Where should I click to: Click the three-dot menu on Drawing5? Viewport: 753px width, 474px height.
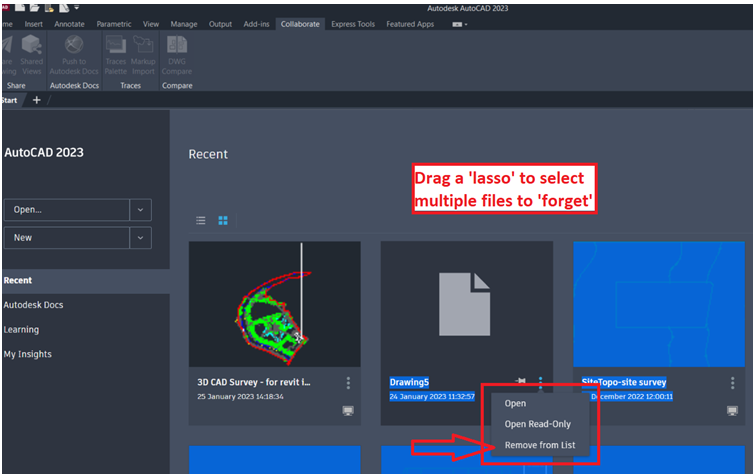pos(540,383)
